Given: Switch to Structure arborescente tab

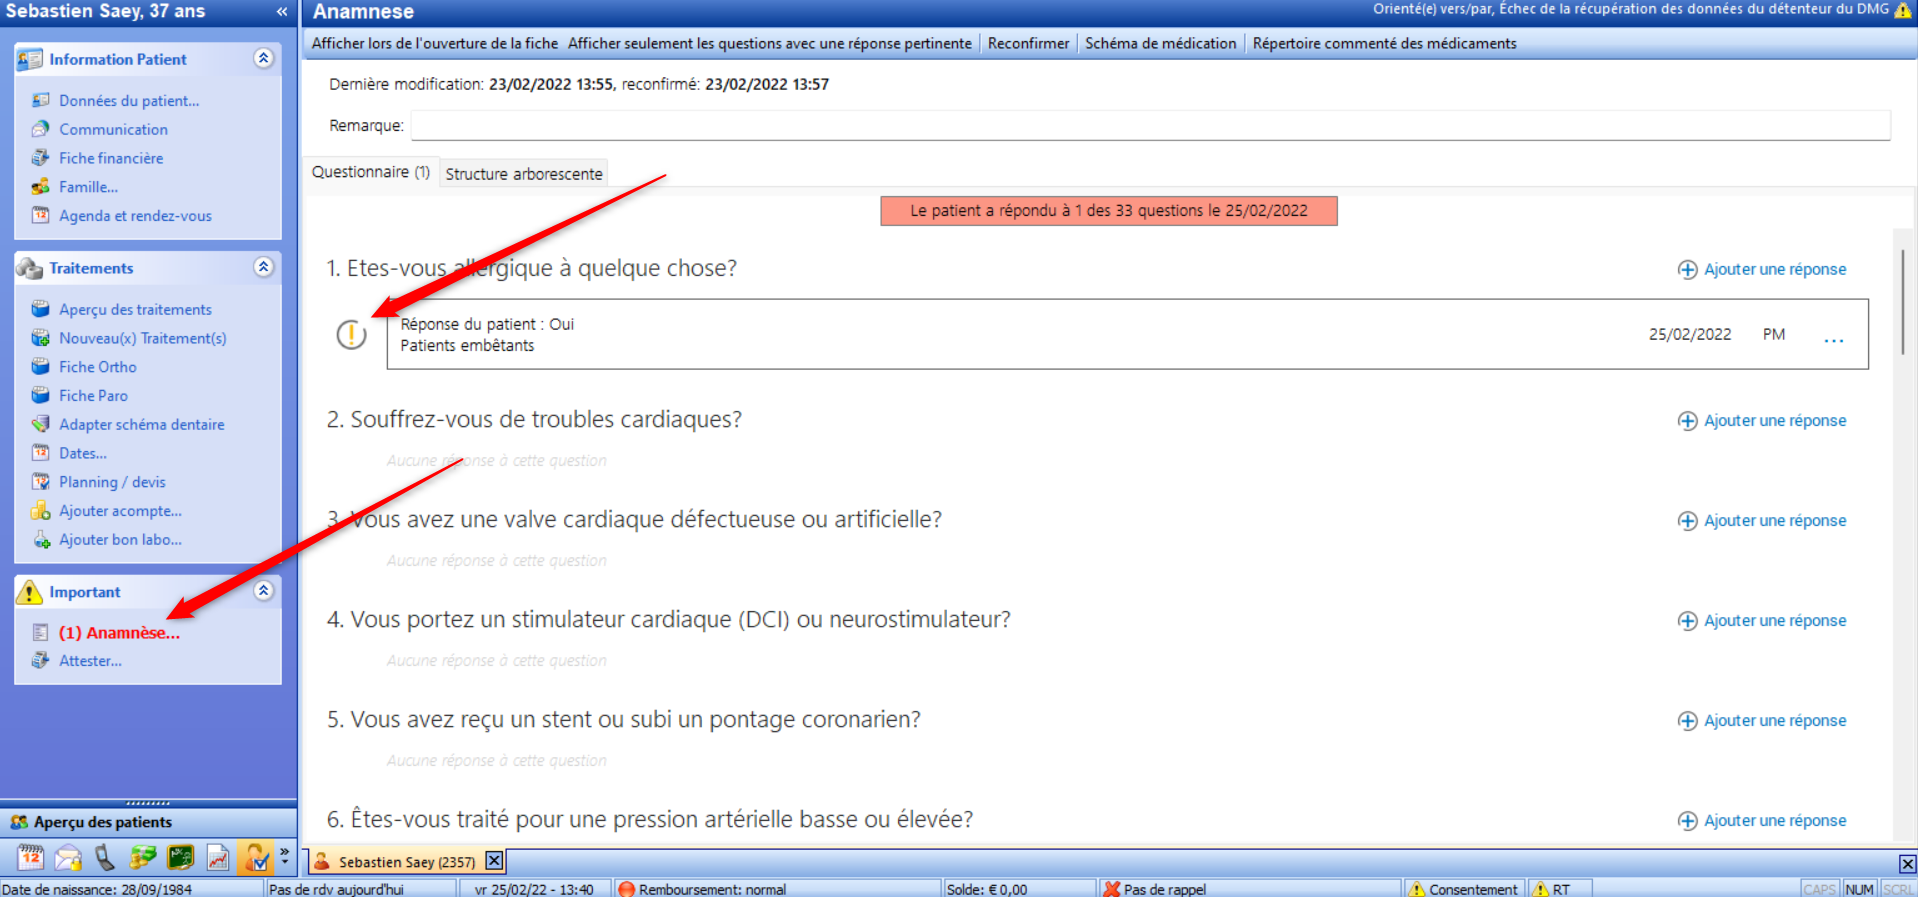Looking at the screenshot, I should 524,173.
